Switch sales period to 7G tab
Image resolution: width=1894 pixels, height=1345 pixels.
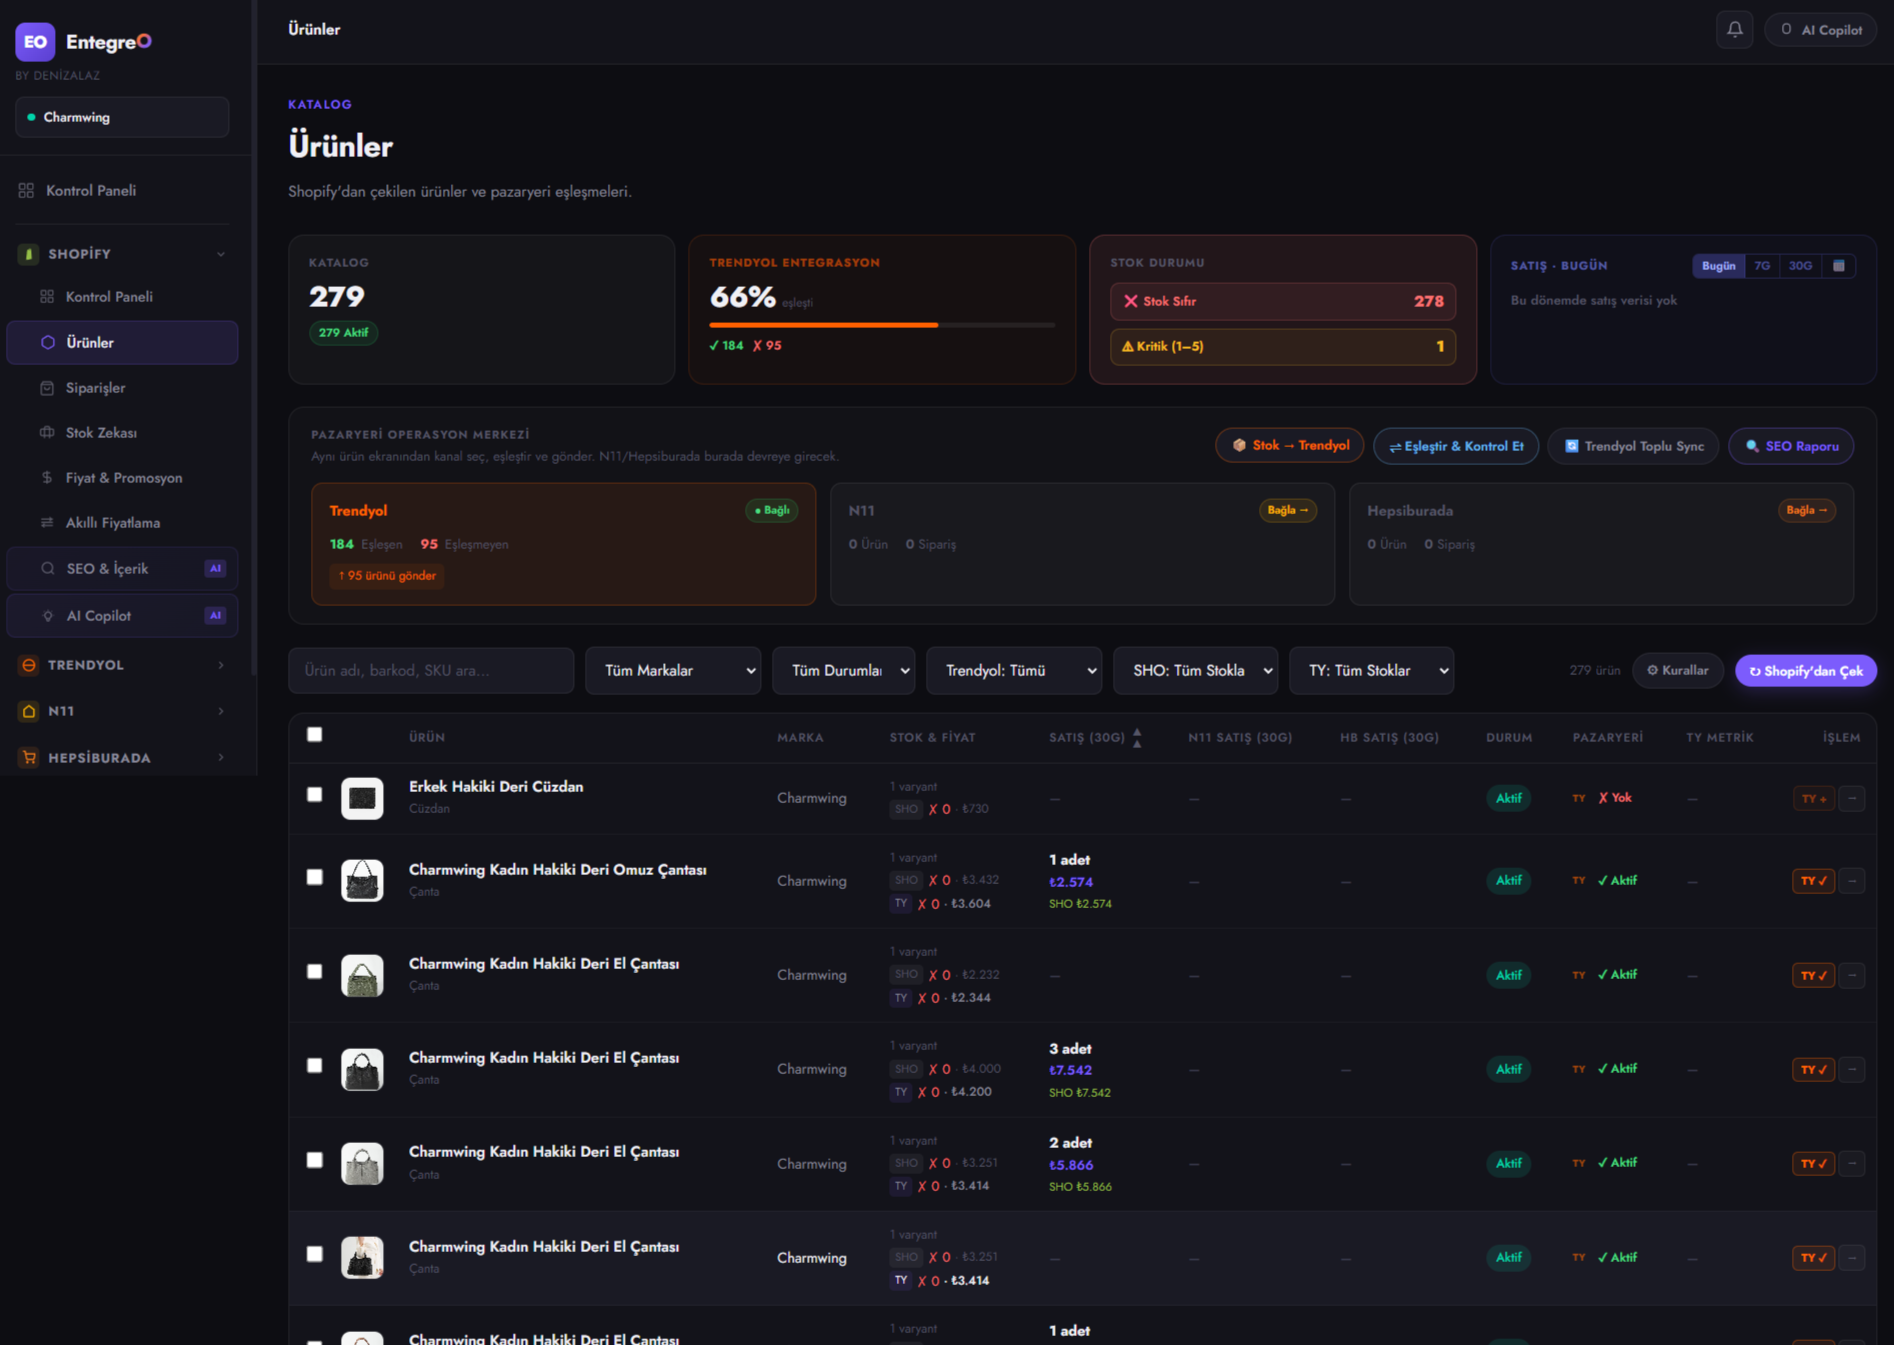click(x=1762, y=266)
